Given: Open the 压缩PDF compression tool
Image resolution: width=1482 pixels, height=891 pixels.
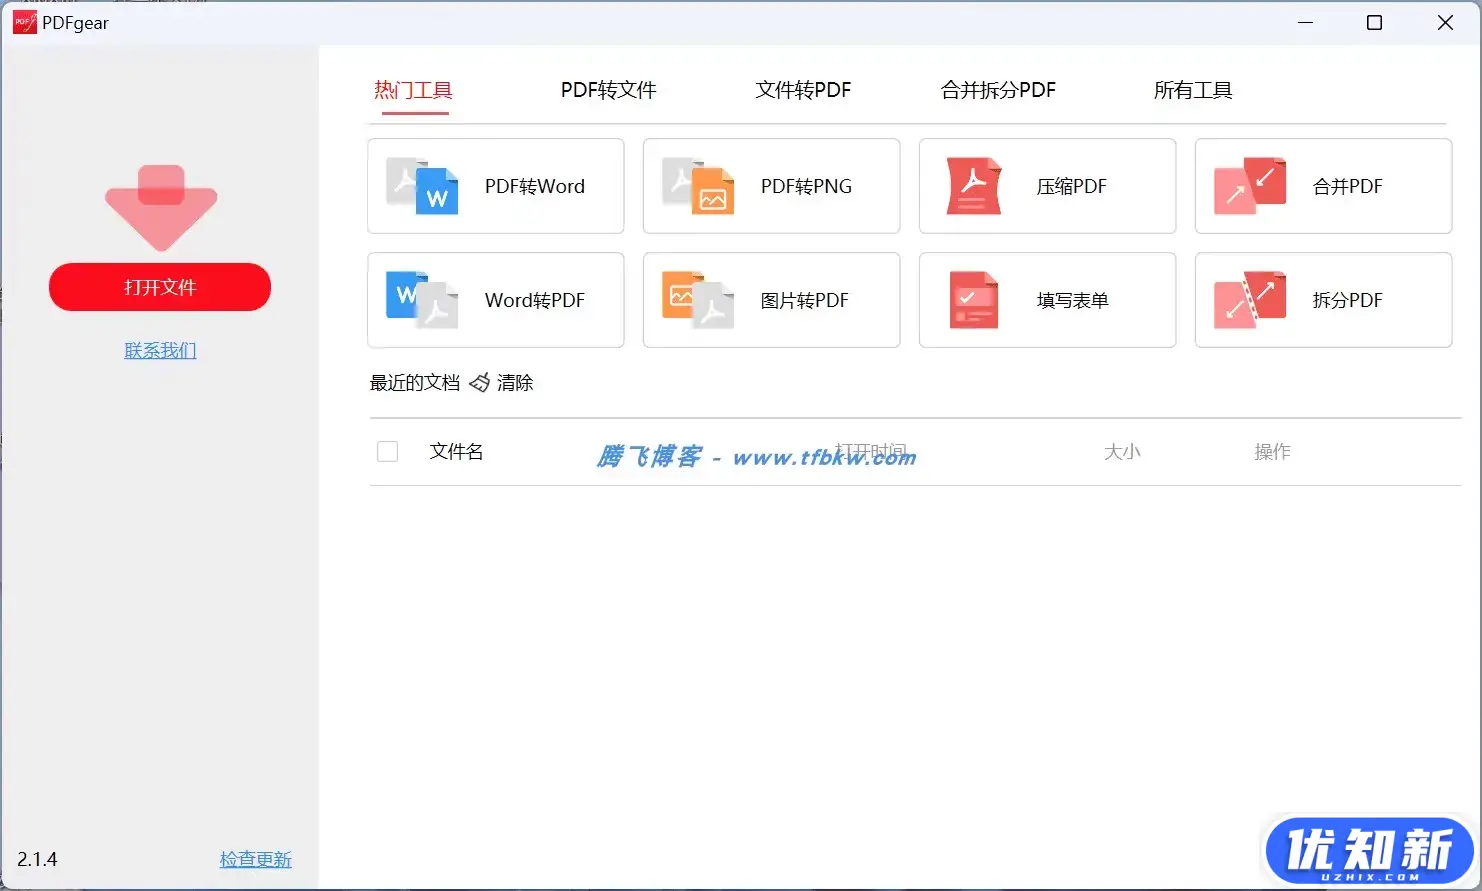Looking at the screenshot, I should 1046,186.
